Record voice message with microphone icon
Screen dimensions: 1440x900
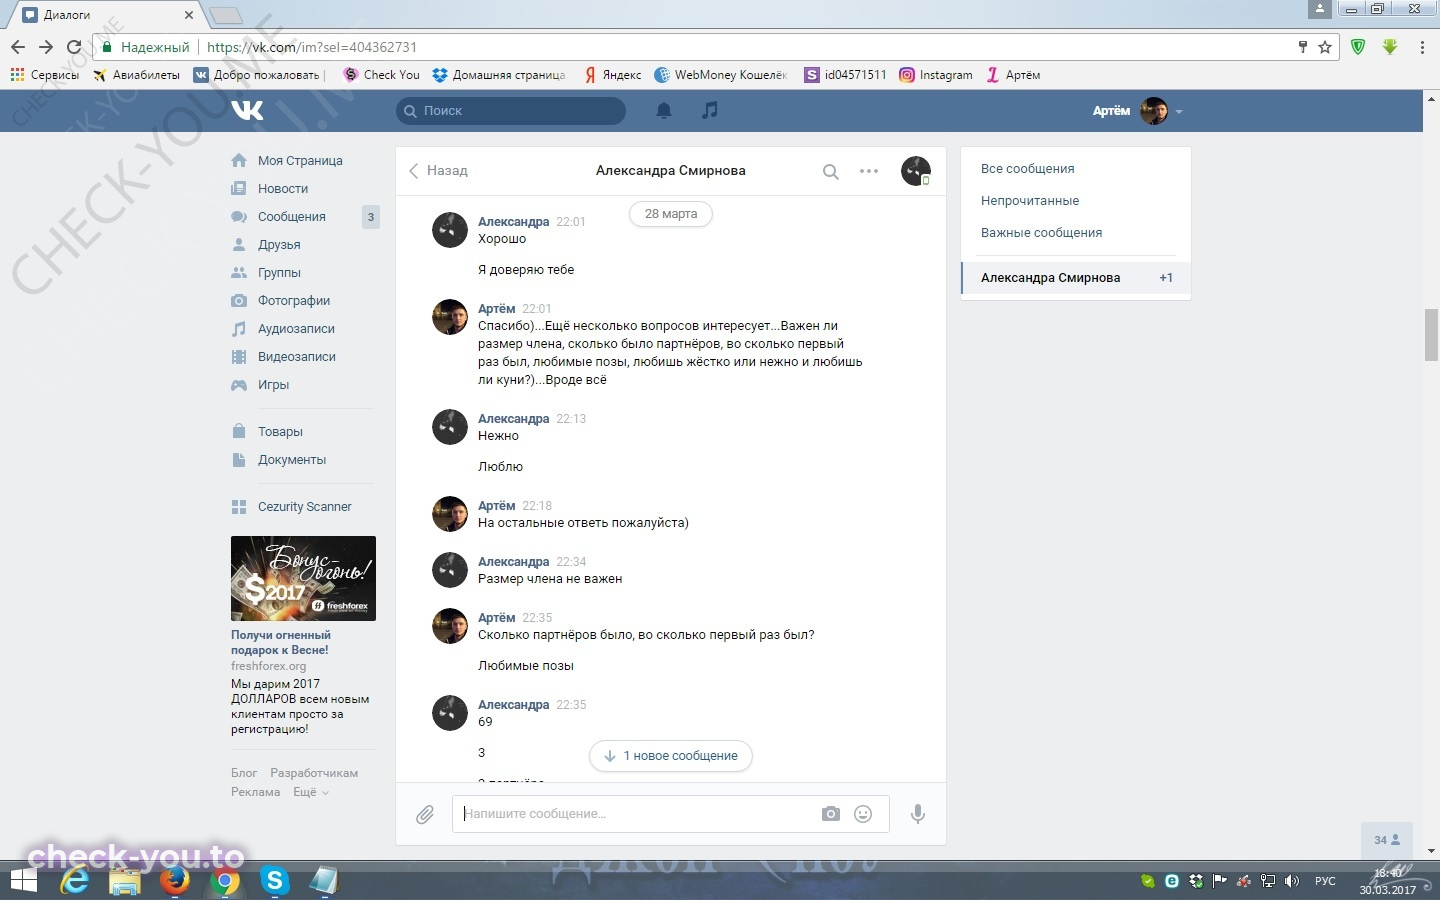point(917,814)
